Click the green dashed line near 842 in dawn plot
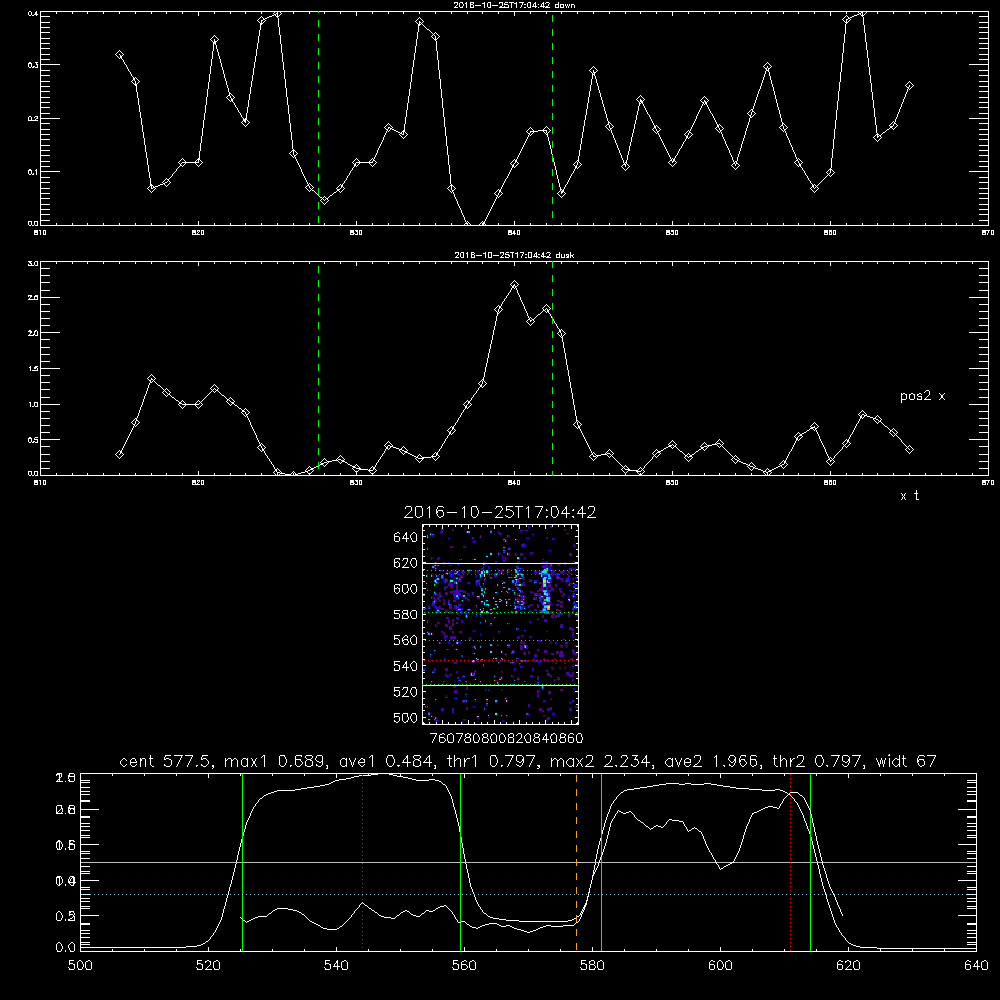Image resolution: width=1000 pixels, height=1000 pixels. (x=552, y=118)
